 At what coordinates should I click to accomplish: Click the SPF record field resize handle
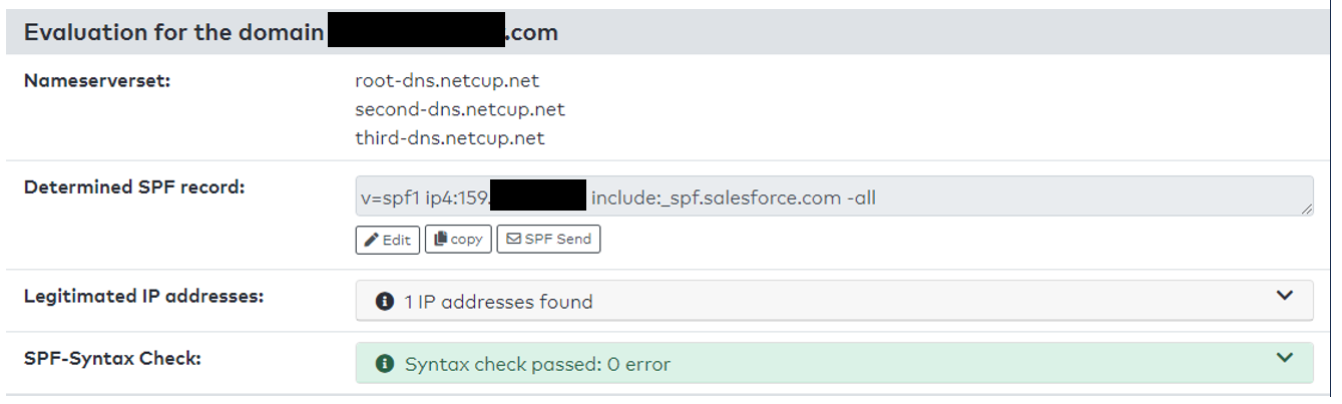1306,211
